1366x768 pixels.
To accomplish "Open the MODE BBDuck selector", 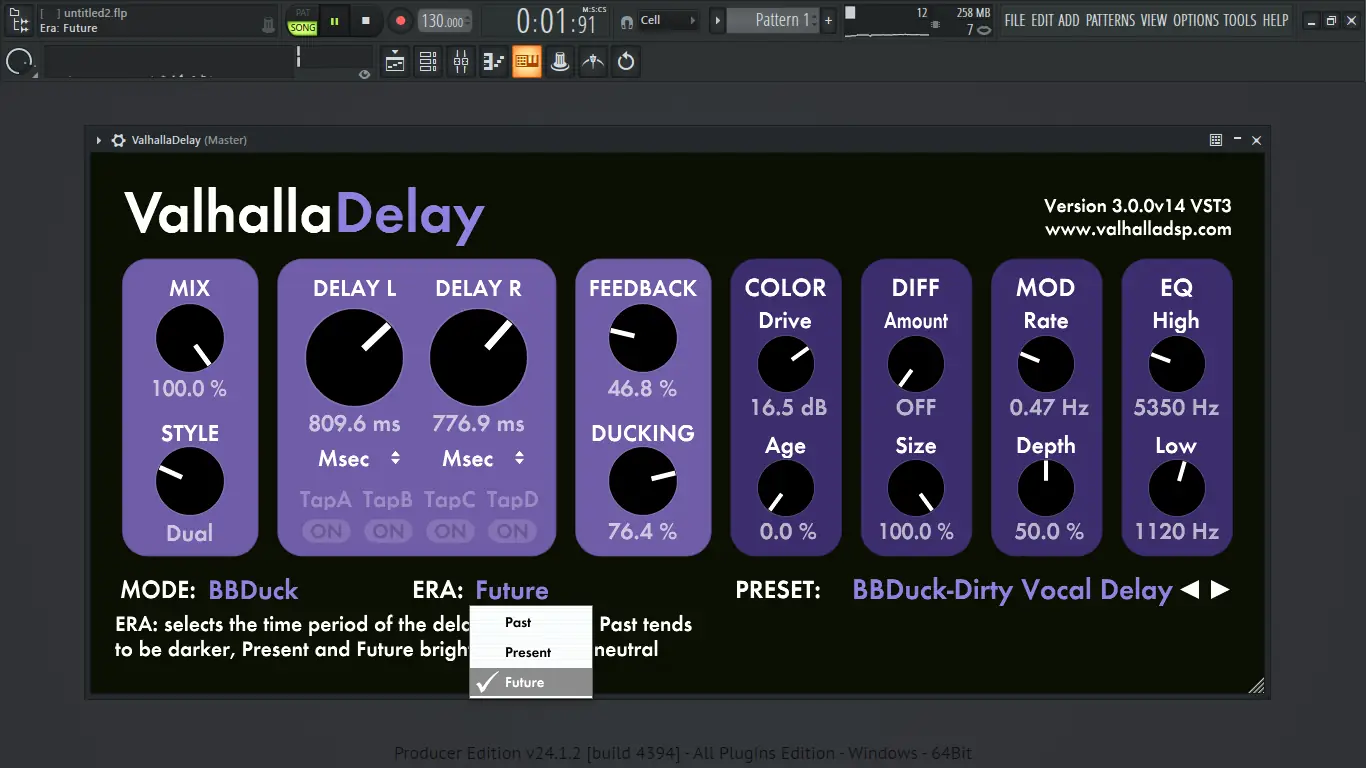I will tap(253, 590).
